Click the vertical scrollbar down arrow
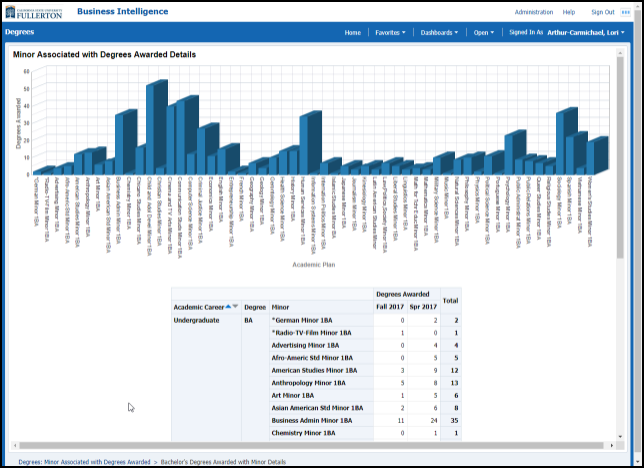This screenshot has height=468, width=644. [x=620, y=436]
